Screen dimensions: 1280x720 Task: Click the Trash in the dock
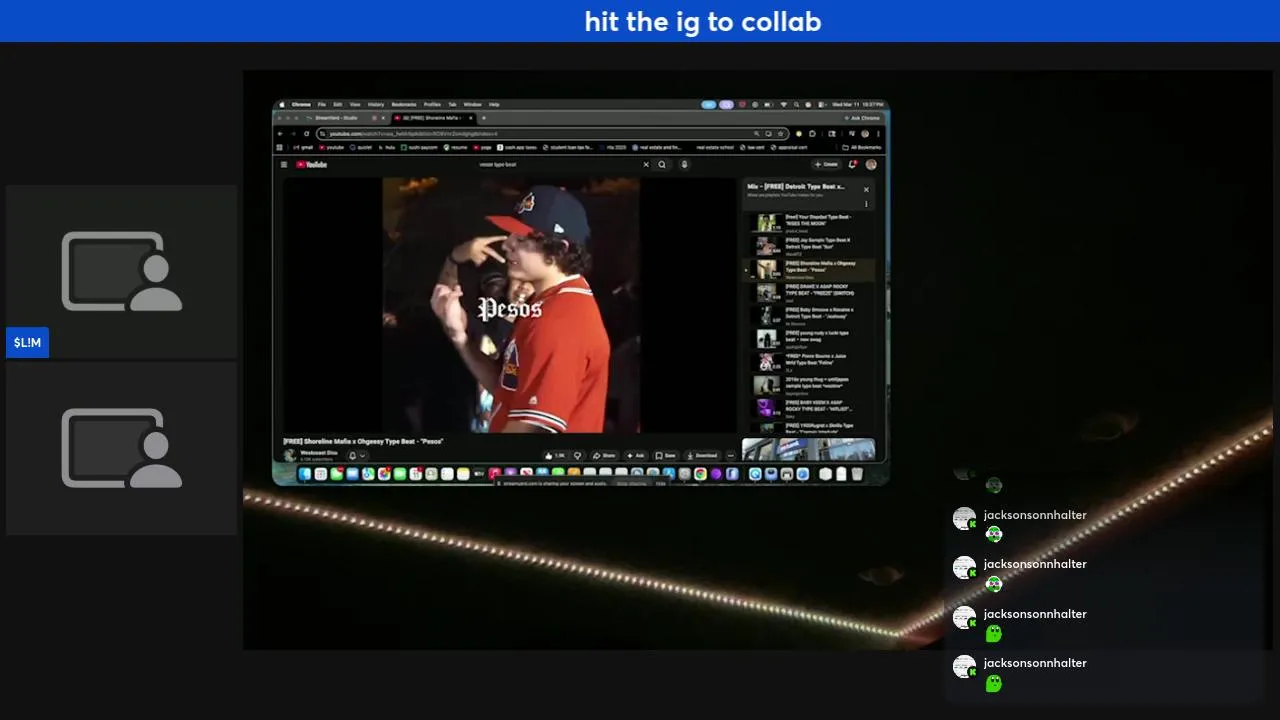(857, 475)
